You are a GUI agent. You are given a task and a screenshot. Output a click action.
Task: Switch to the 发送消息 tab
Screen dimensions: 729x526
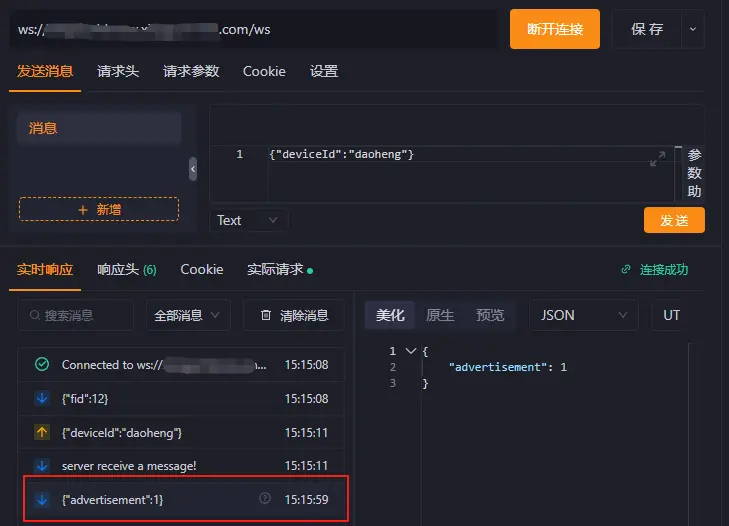(x=45, y=71)
